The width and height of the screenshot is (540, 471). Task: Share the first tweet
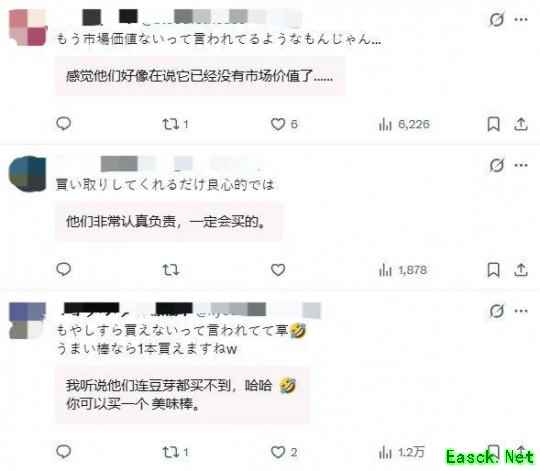coord(521,124)
